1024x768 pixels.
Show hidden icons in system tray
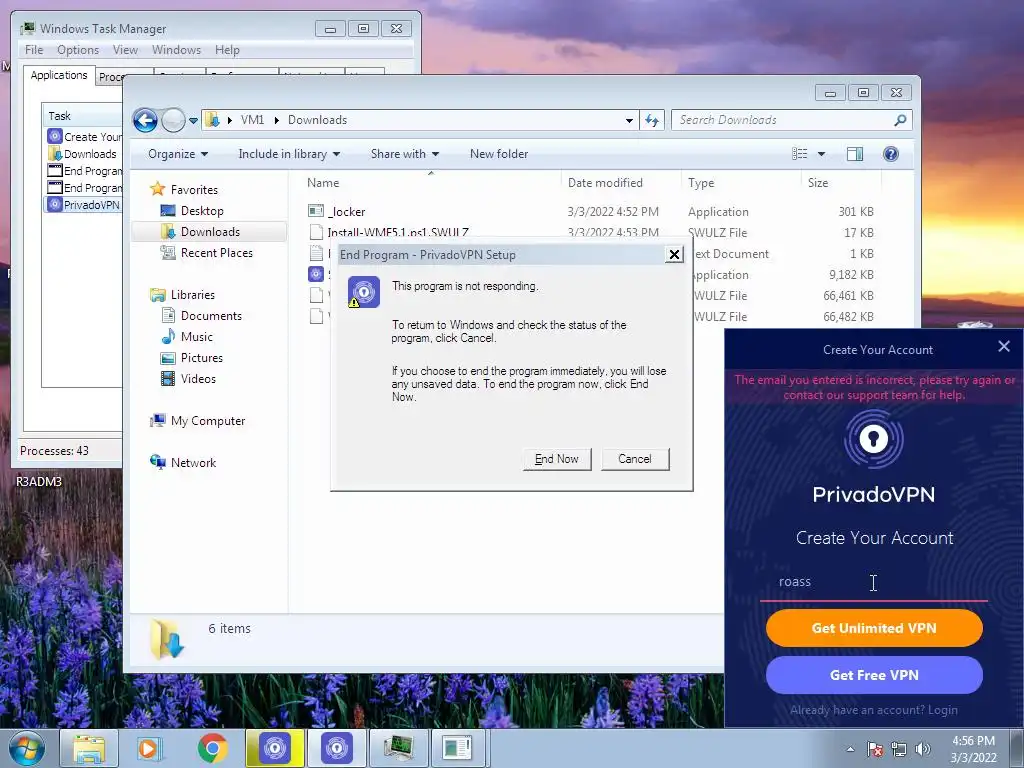tap(850, 749)
